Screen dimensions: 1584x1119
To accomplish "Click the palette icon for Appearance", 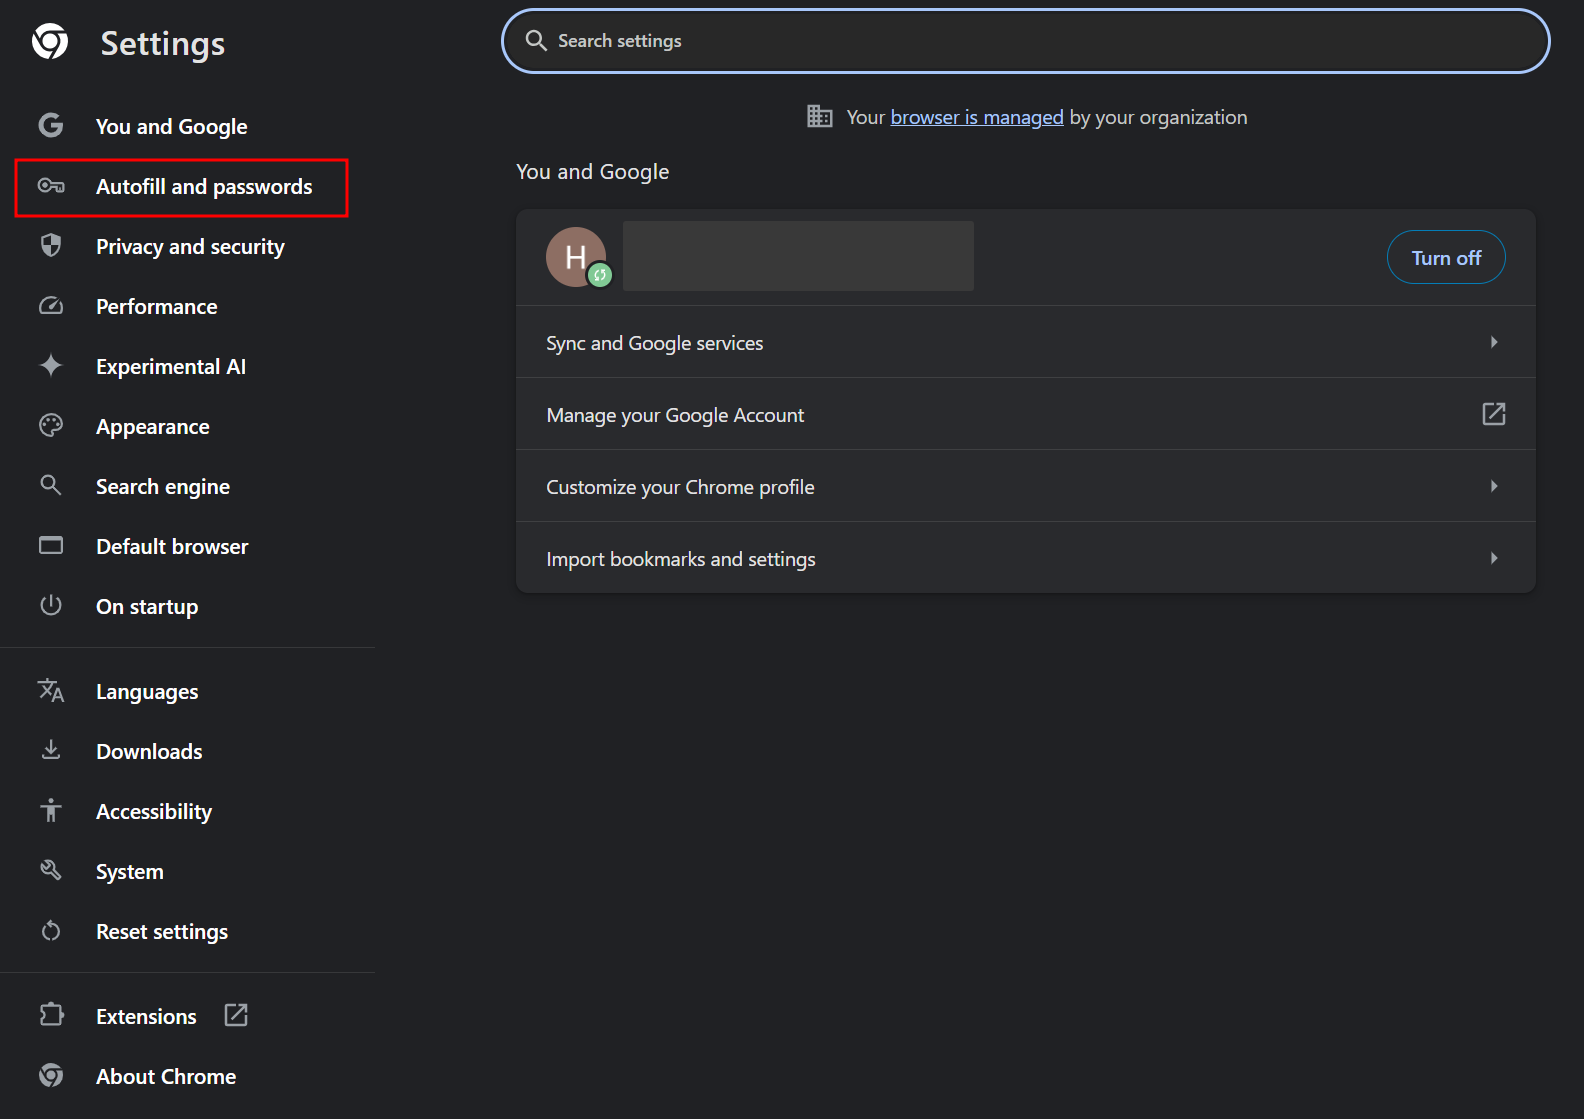I will click(51, 426).
